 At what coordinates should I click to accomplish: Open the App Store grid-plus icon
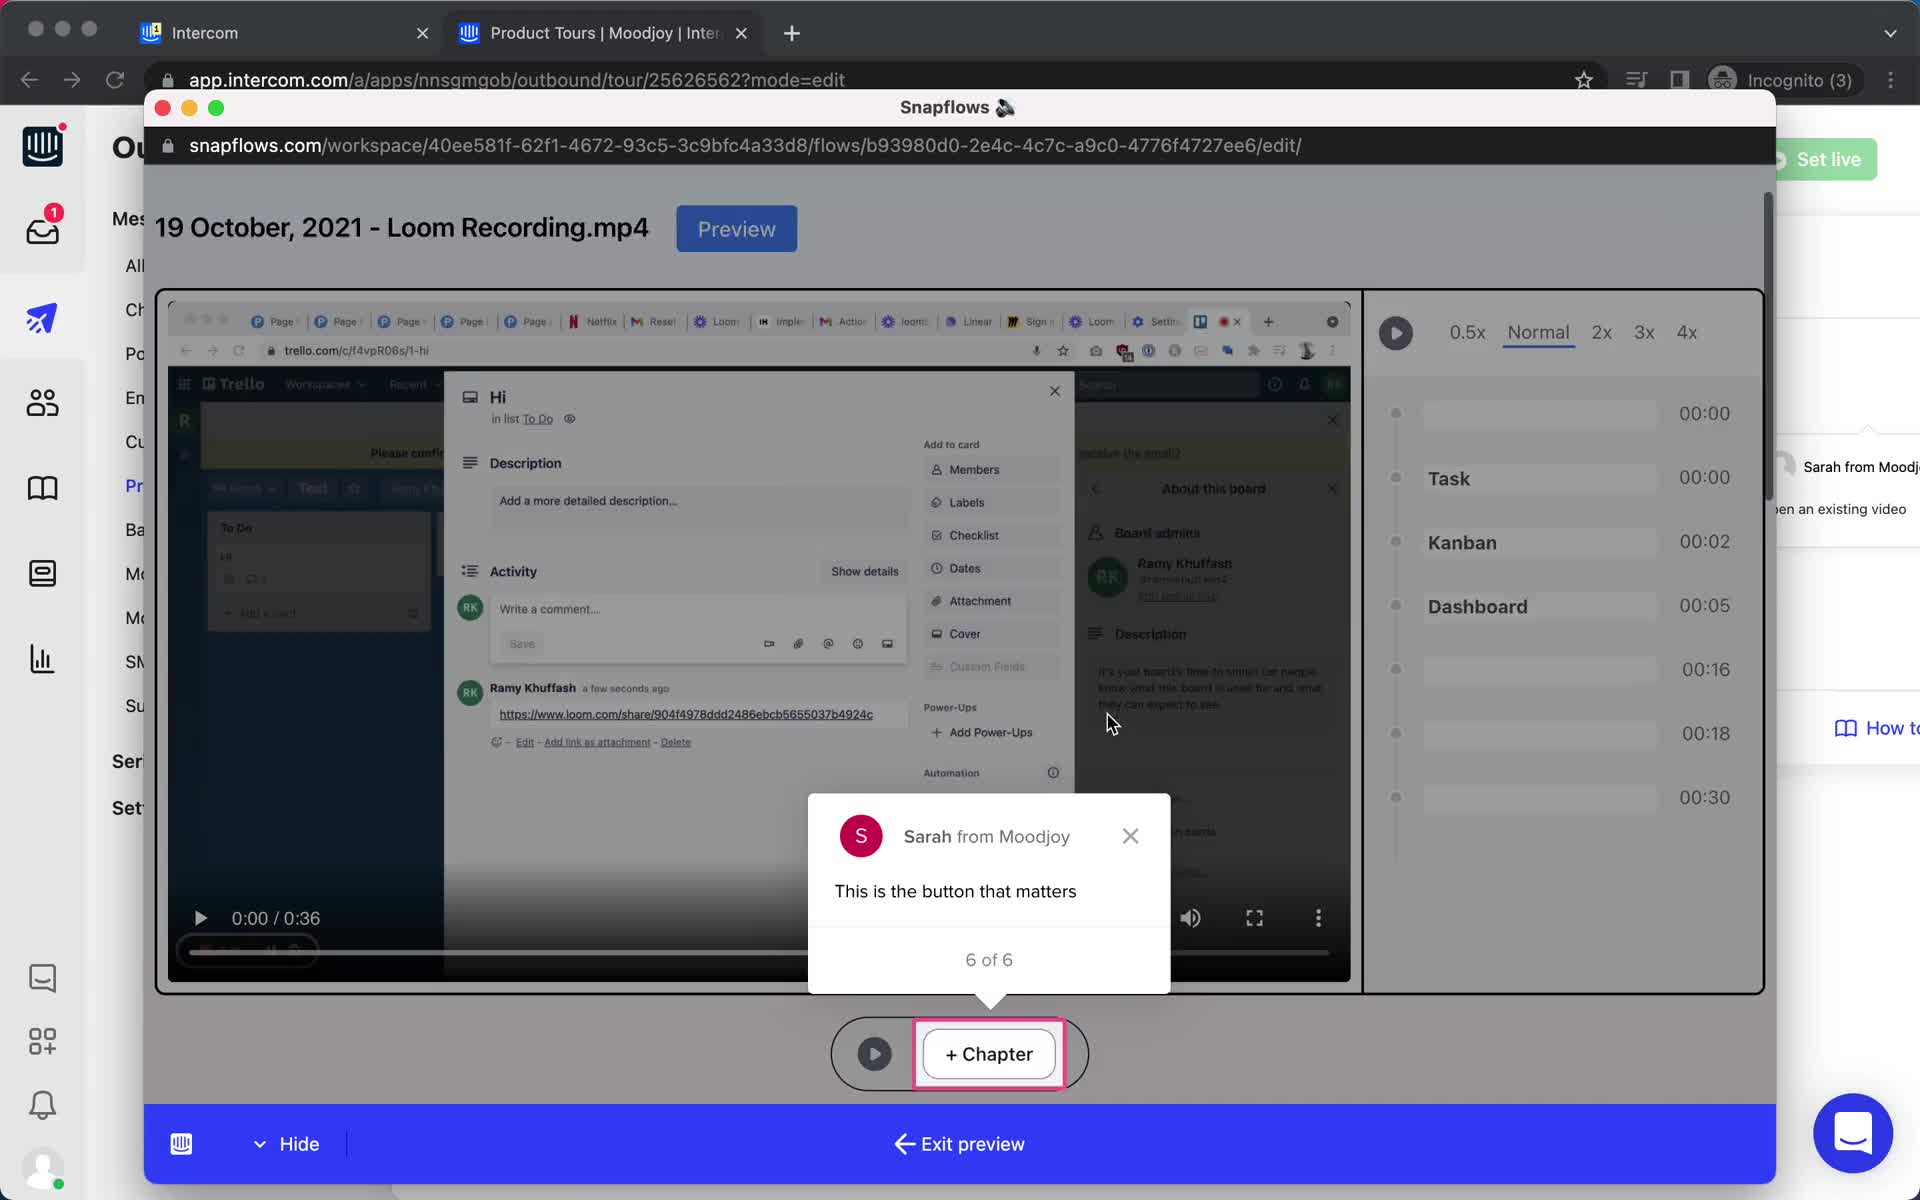pos(42,1042)
